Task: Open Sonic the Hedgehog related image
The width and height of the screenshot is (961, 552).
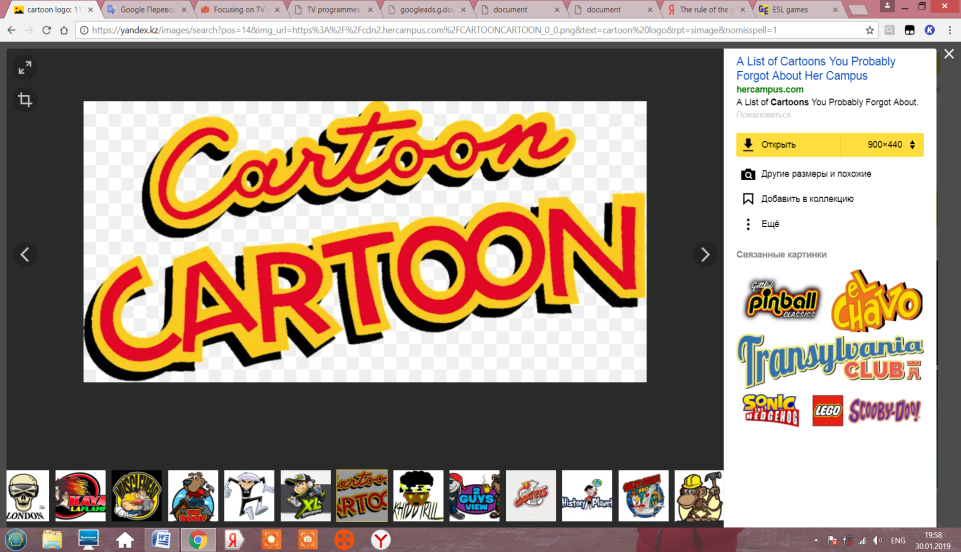Action: [771, 410]
